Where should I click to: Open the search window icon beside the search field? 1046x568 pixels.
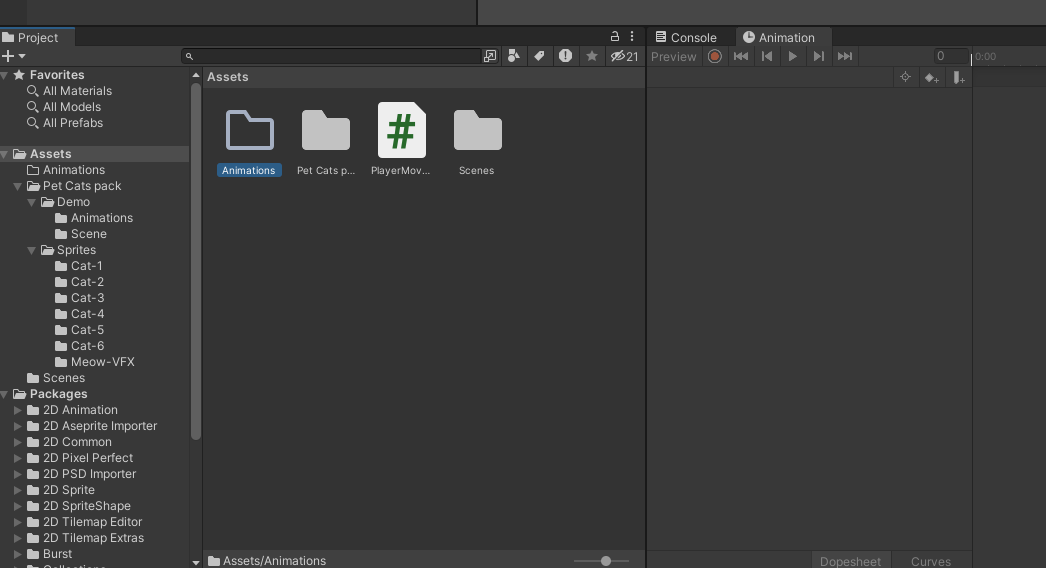[x=490, y=56]
